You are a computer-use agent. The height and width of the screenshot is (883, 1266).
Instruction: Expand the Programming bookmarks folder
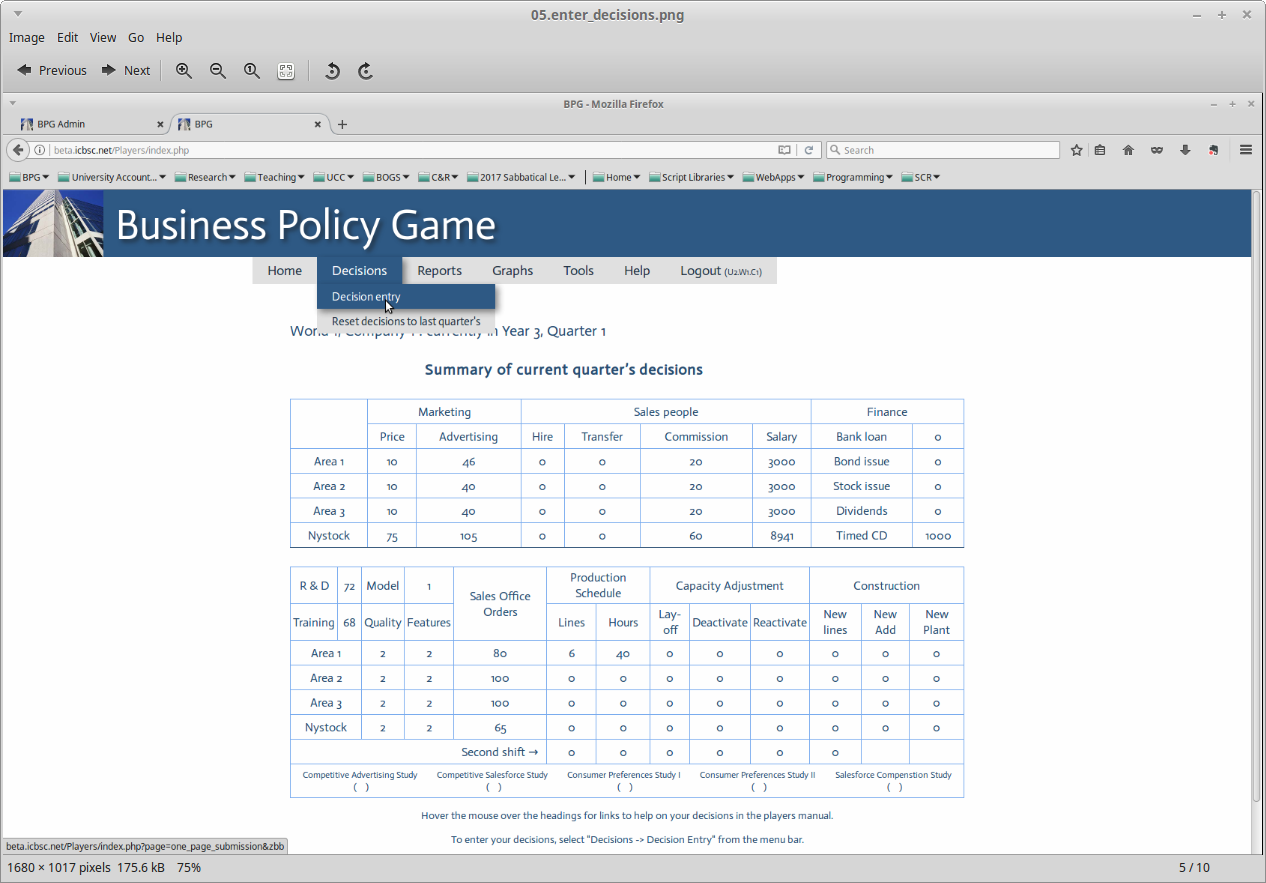(853, 177)
